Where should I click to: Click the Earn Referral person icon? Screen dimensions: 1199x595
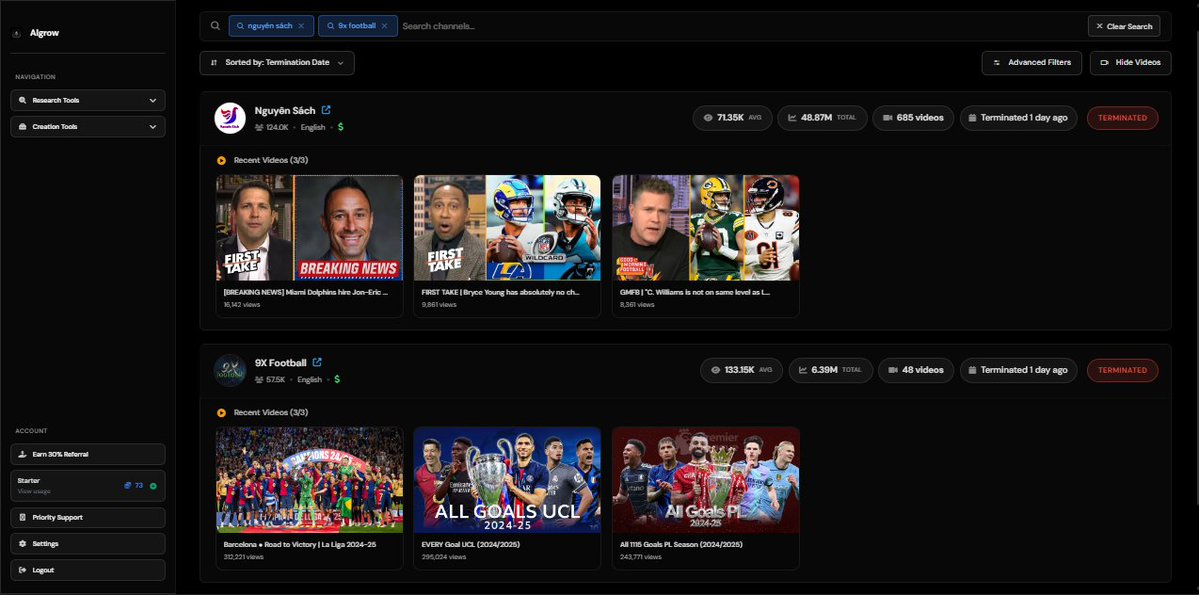click(22, 454)
